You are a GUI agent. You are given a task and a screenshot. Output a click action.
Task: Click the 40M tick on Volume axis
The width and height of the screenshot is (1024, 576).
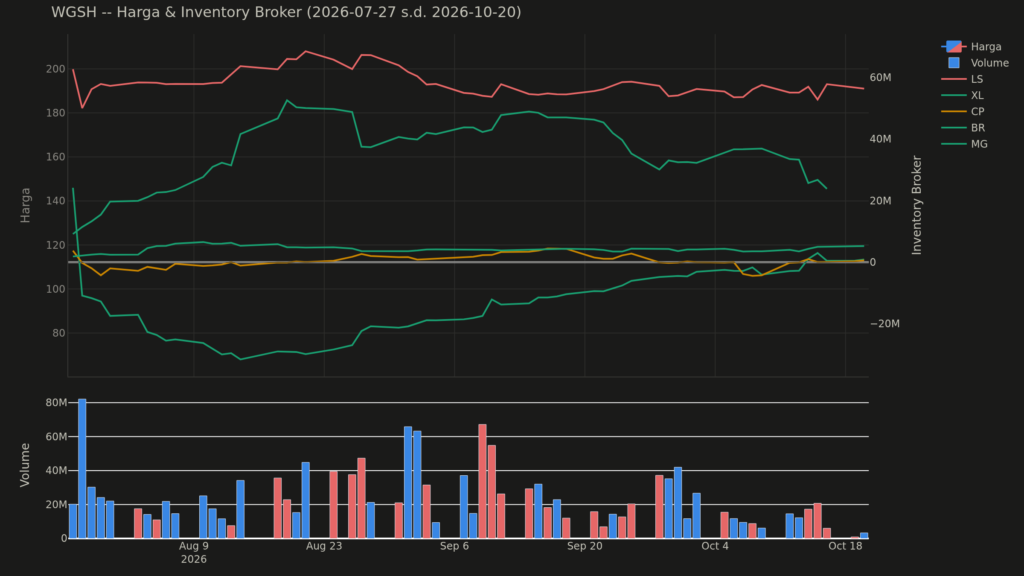coord(56,471)
